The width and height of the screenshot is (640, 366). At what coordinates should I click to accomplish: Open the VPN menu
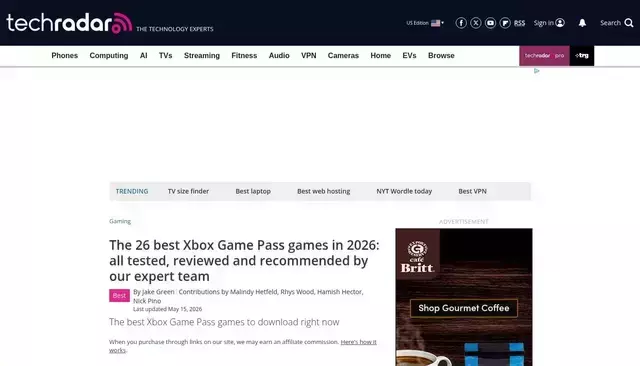tap(309, 55)
